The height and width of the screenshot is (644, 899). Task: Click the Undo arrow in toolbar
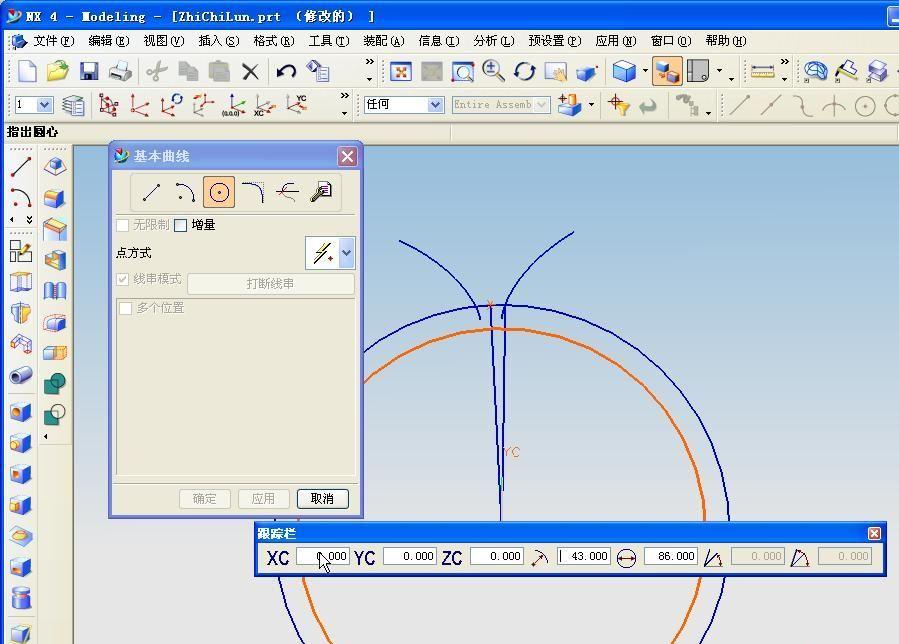(286, 72)
